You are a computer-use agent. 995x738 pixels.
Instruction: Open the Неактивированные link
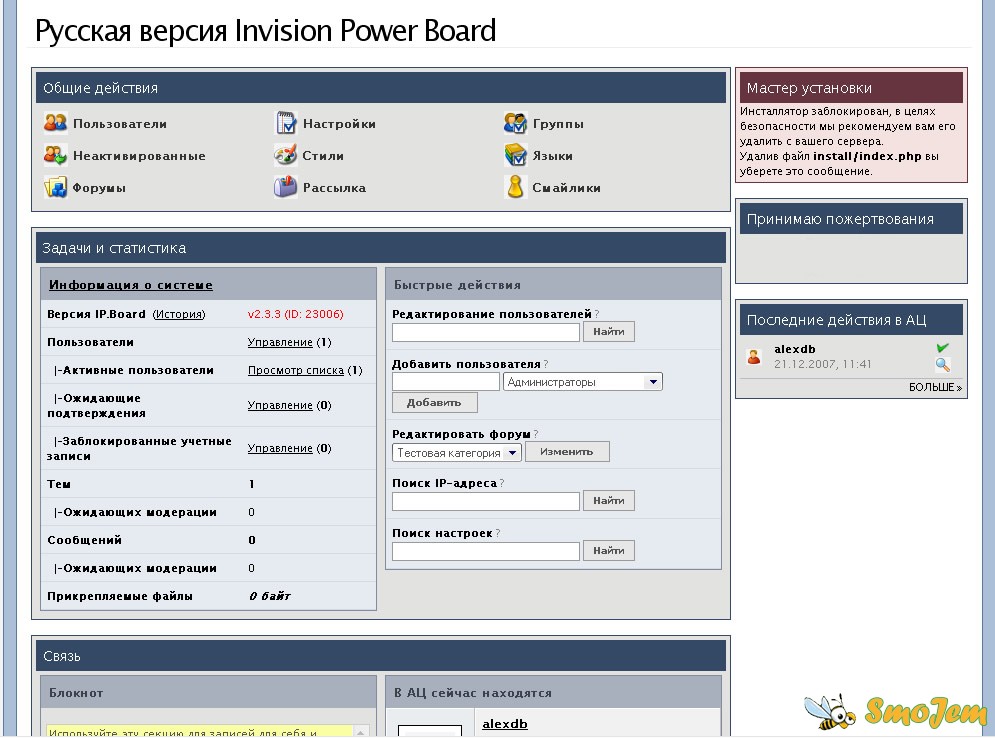tap(139, 155)
